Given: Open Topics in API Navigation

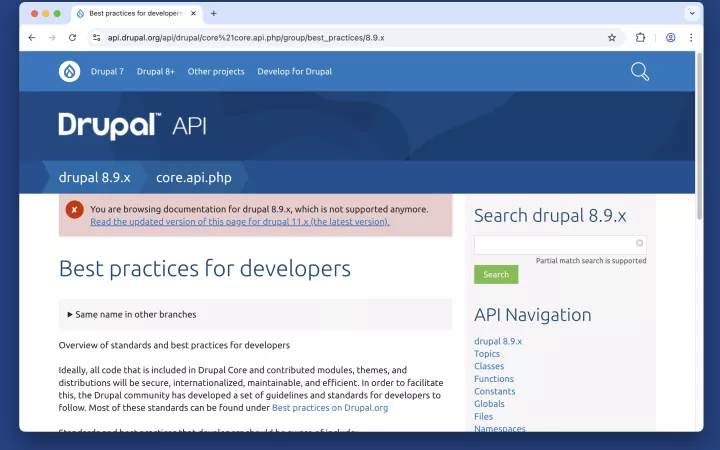Looking at the screenshot, I should tap(487, 354).
